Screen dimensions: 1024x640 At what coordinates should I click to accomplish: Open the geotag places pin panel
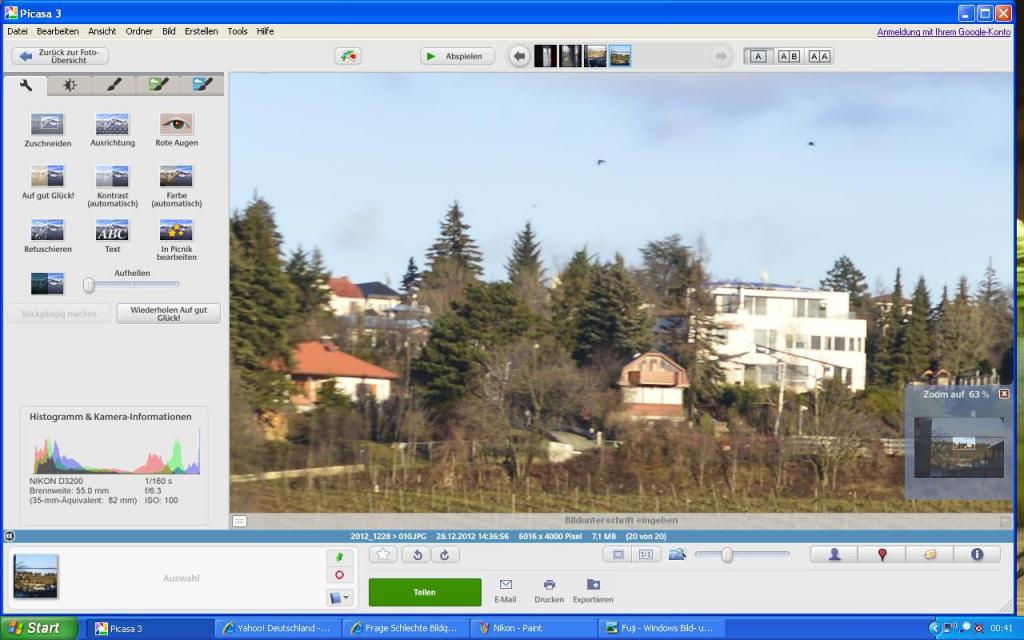coord(882,554)
